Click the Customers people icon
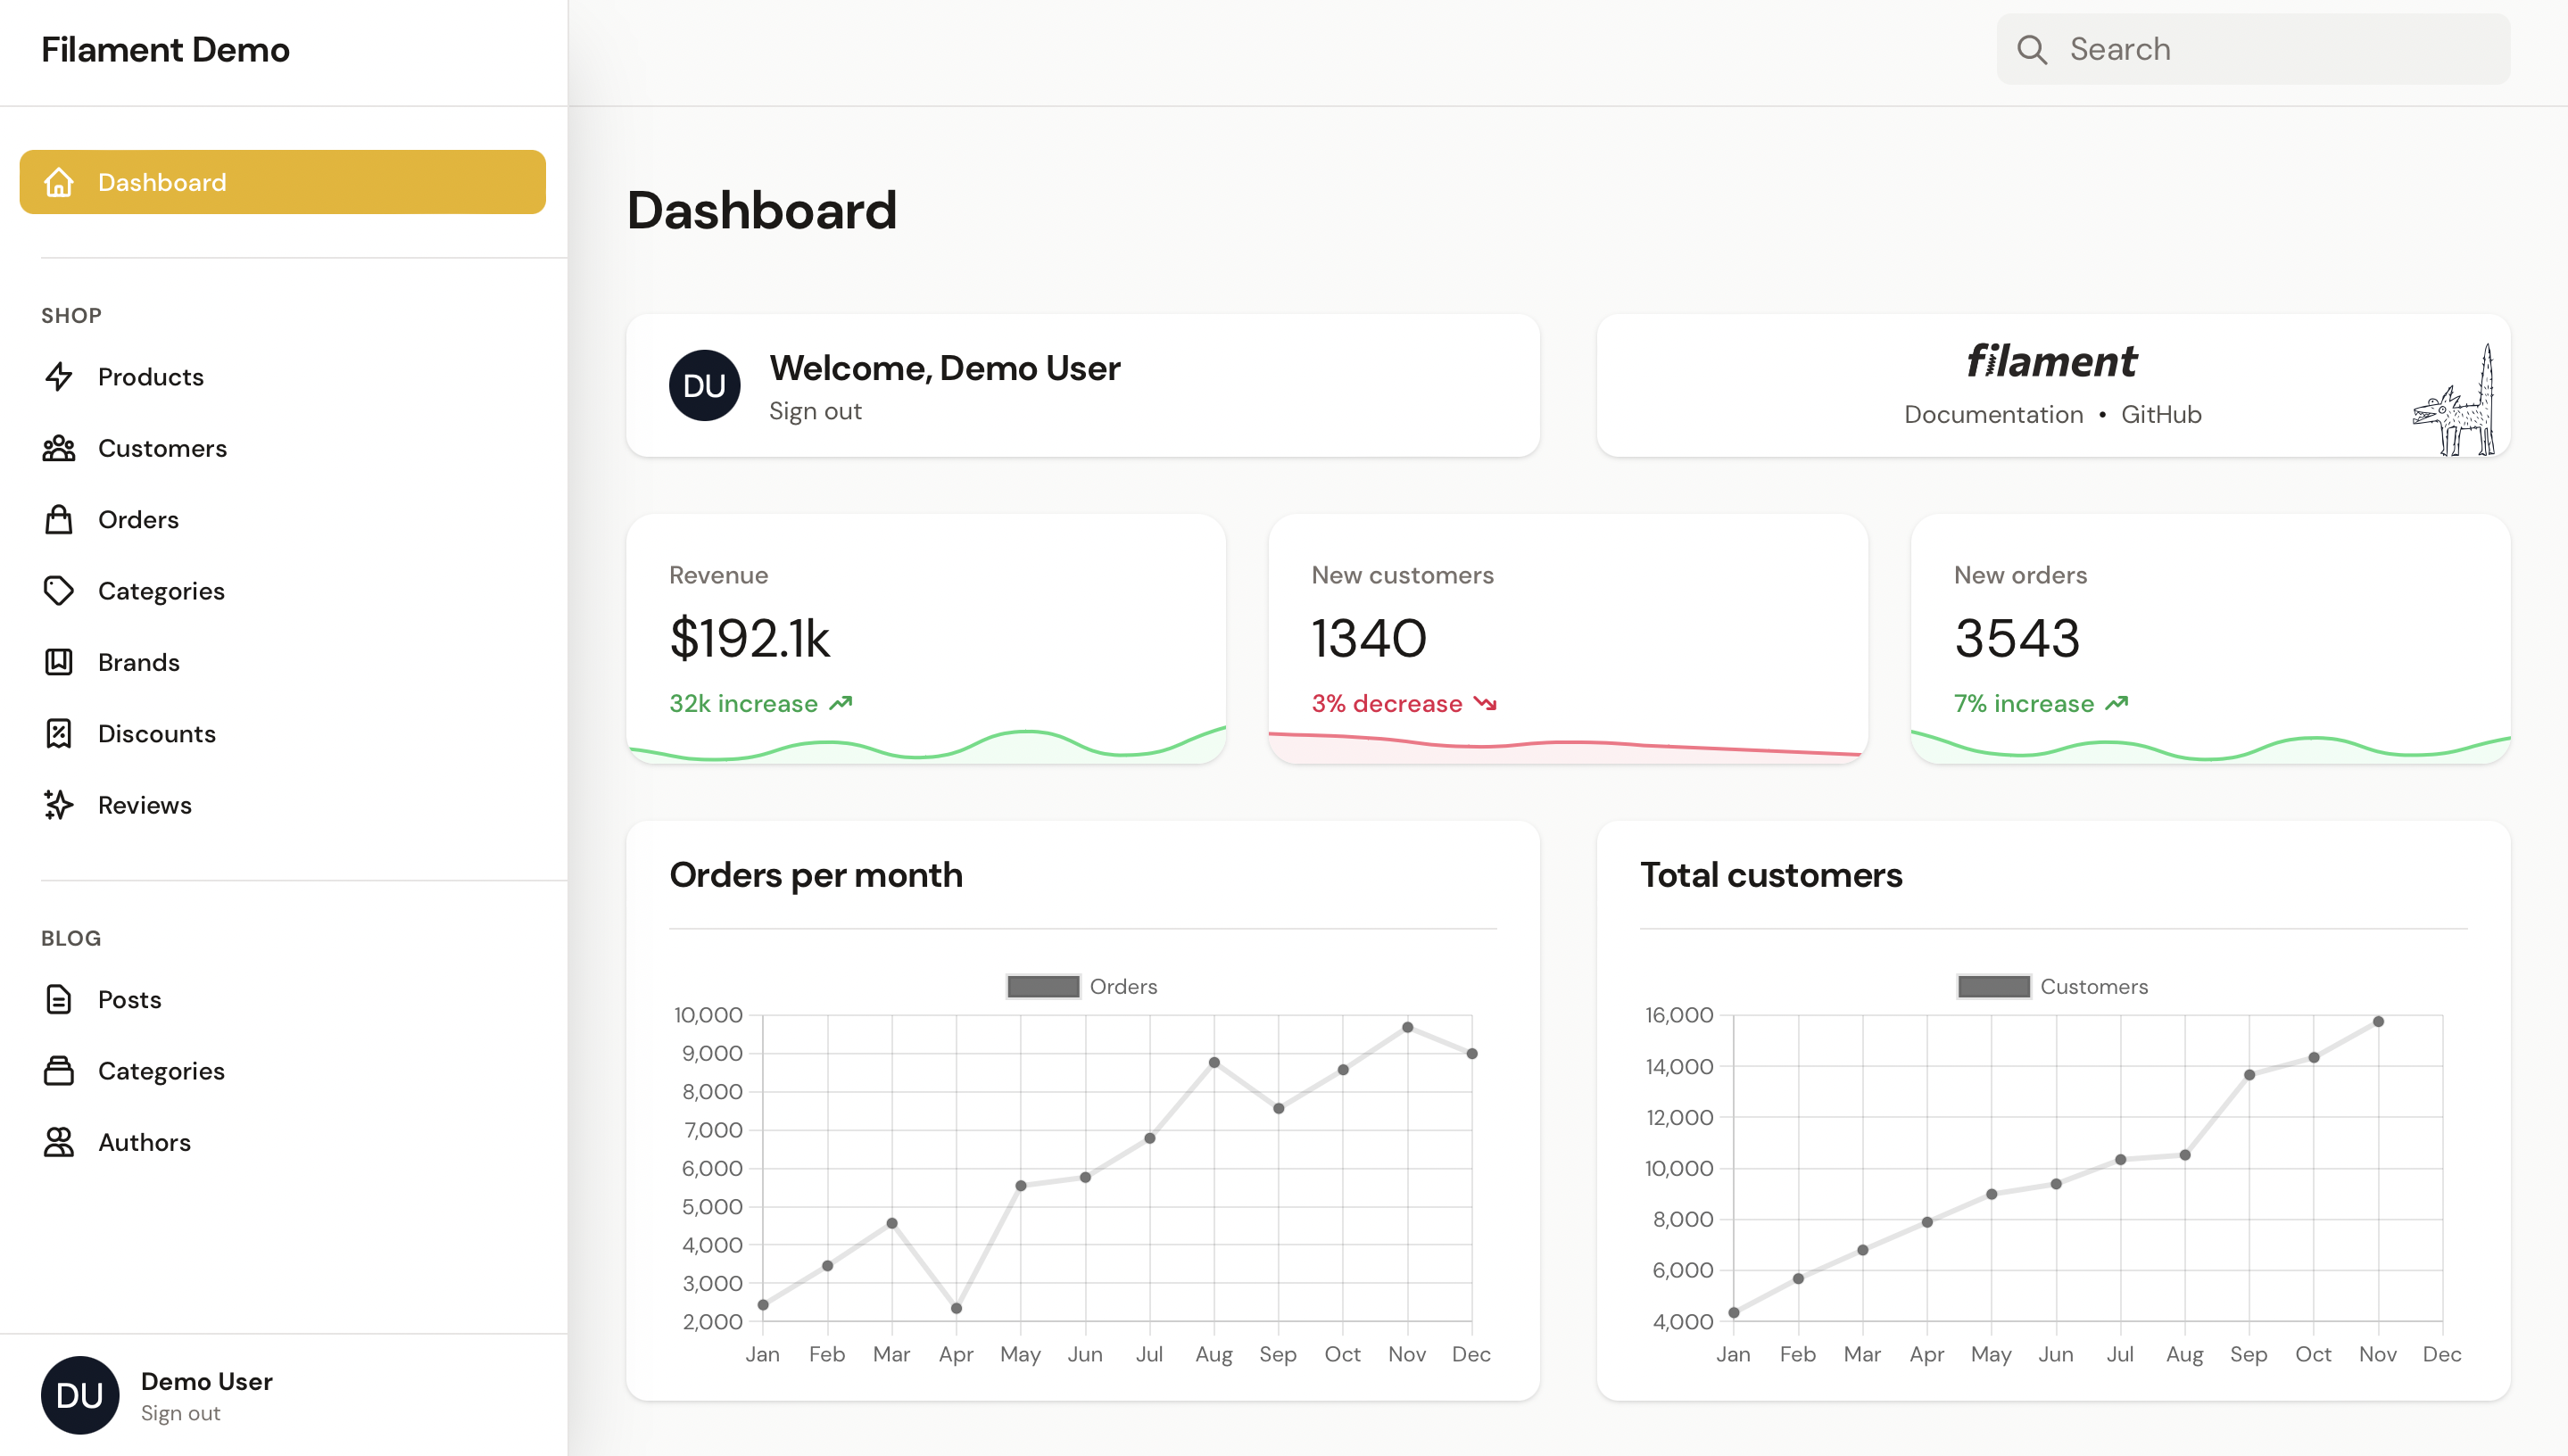2568x1456 pixels. pos(58,448)
